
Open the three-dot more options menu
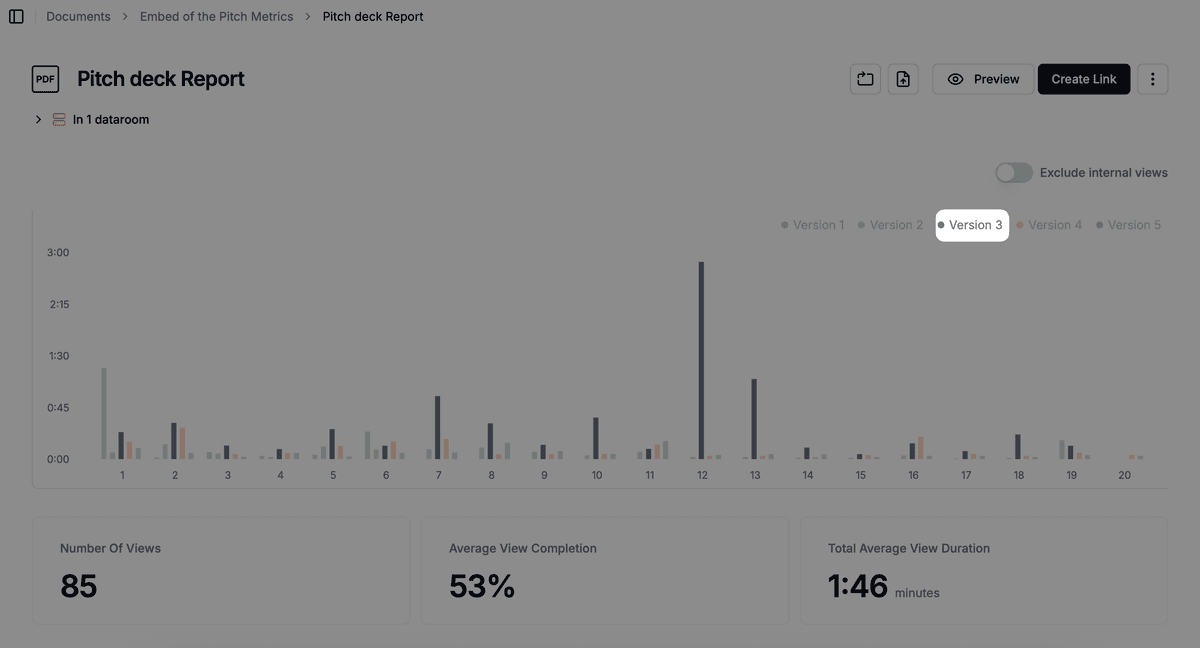point(1152,79)
